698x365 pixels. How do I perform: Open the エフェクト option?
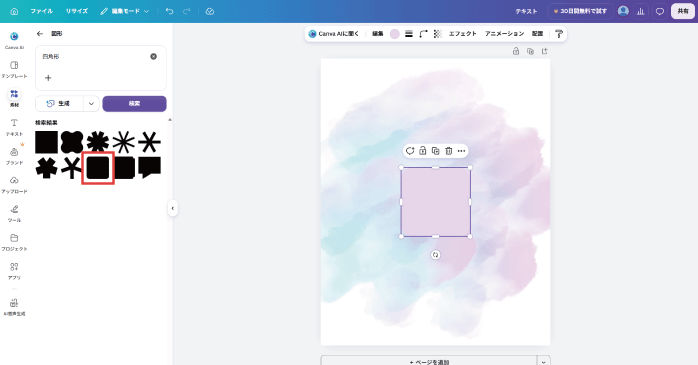pyautogui.click(x=463, y=34)
